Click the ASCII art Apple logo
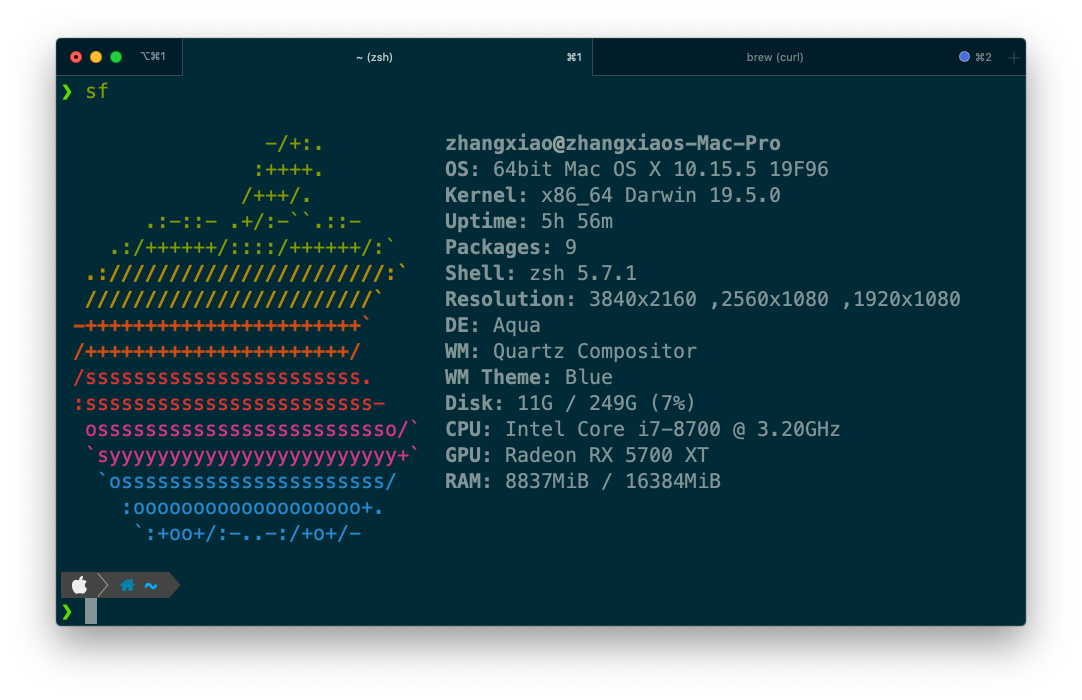The width and height of the screenshot is (1082, 700). pos(242,340)
